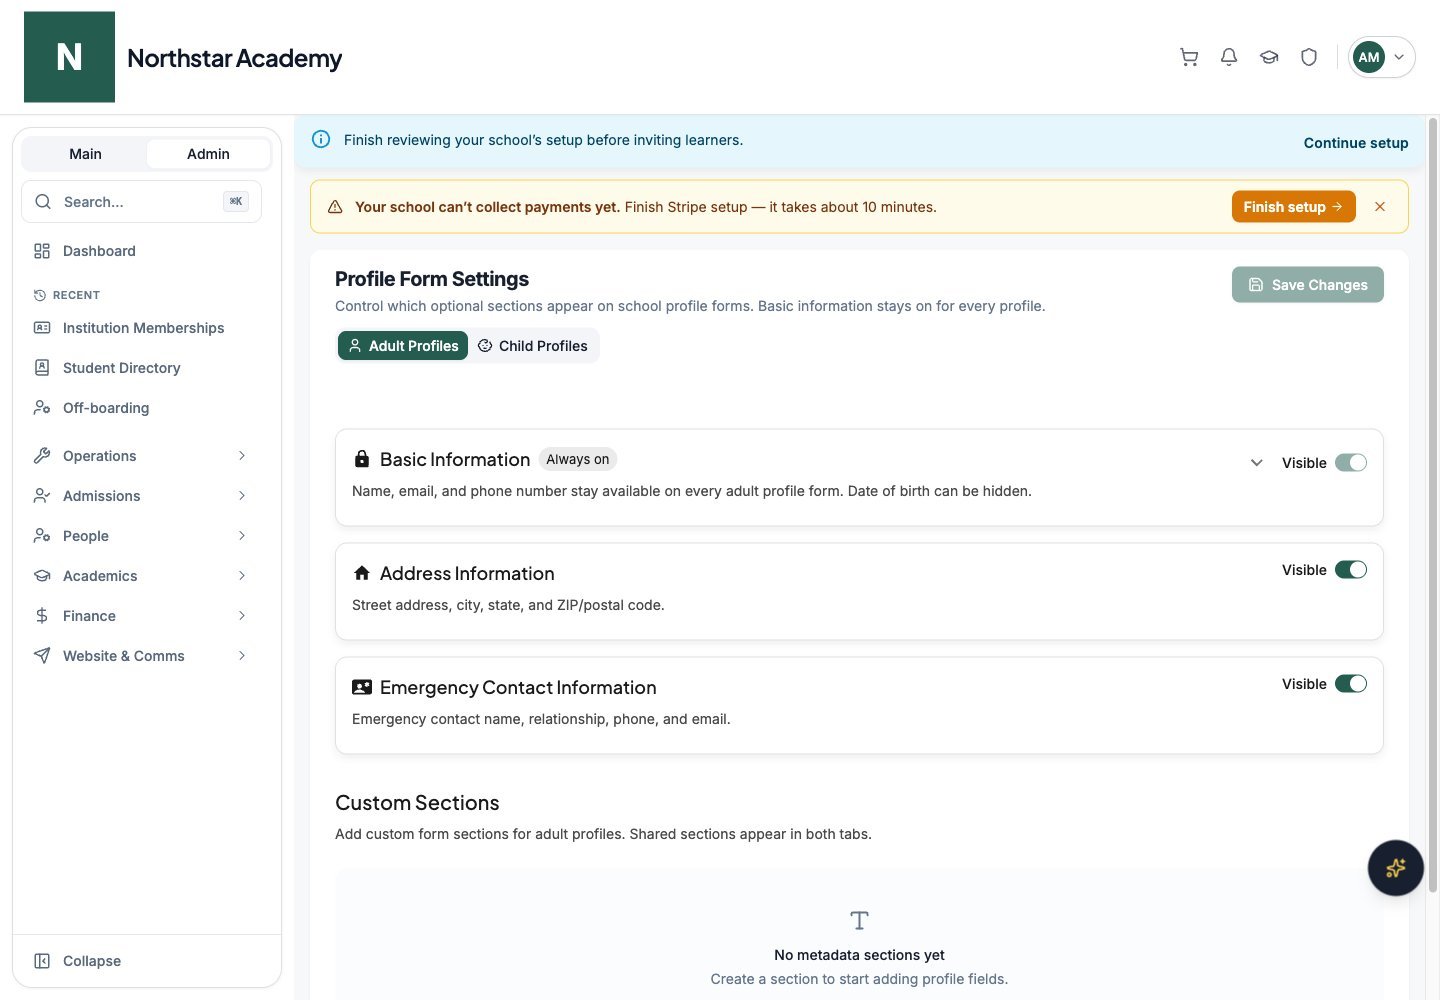Select the Child Profiles tab

click(x=533, y=346)
